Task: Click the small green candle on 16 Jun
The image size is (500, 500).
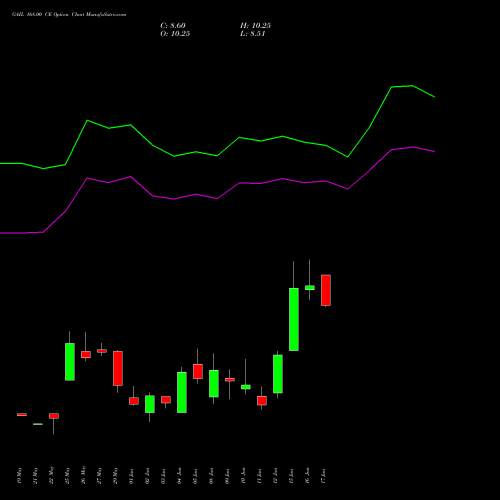Action: tap(310, 287)
